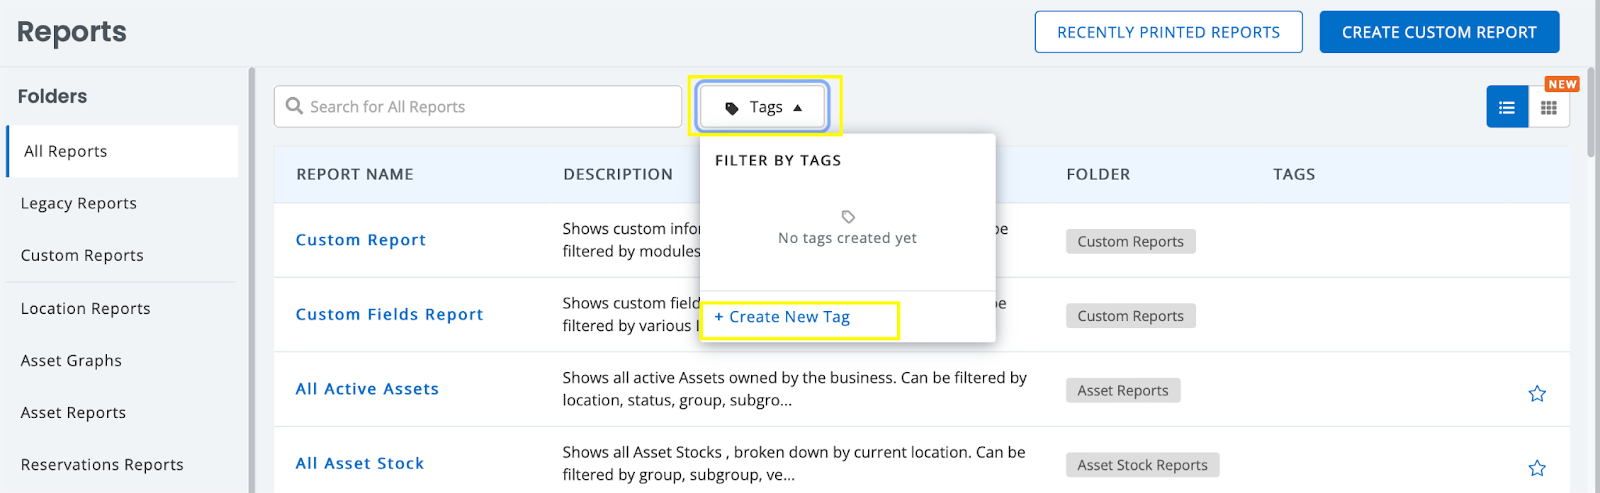Click the FOLDER column header
The width and height of the screenshot is (1600, 493).
(1098, 174)
